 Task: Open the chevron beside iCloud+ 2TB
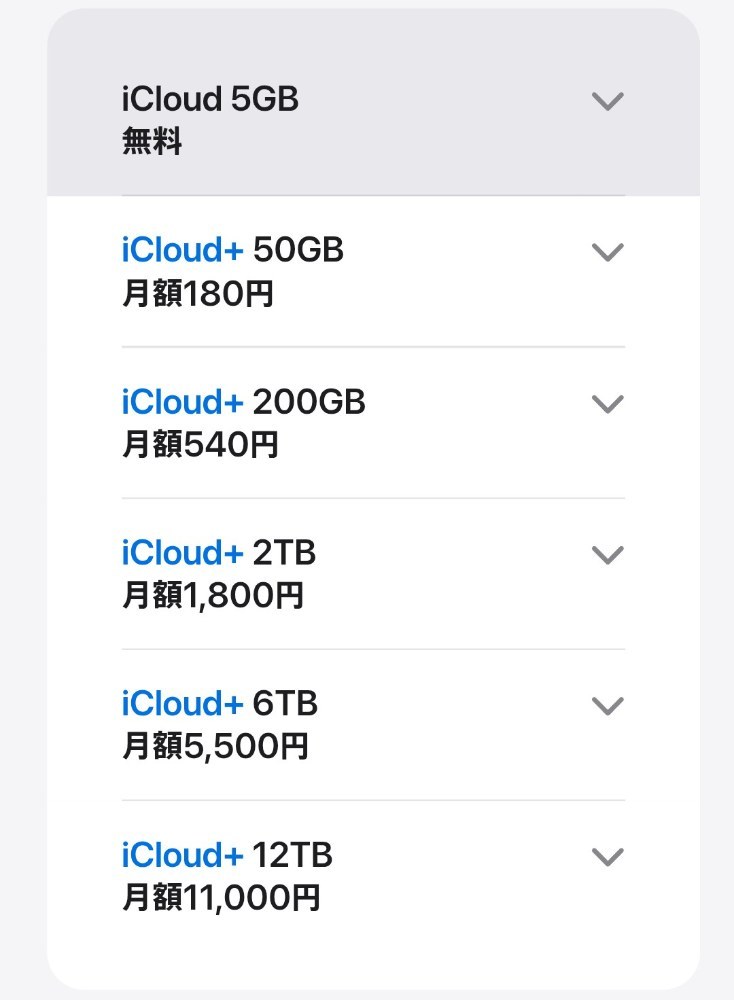click(x=607, y=555)
